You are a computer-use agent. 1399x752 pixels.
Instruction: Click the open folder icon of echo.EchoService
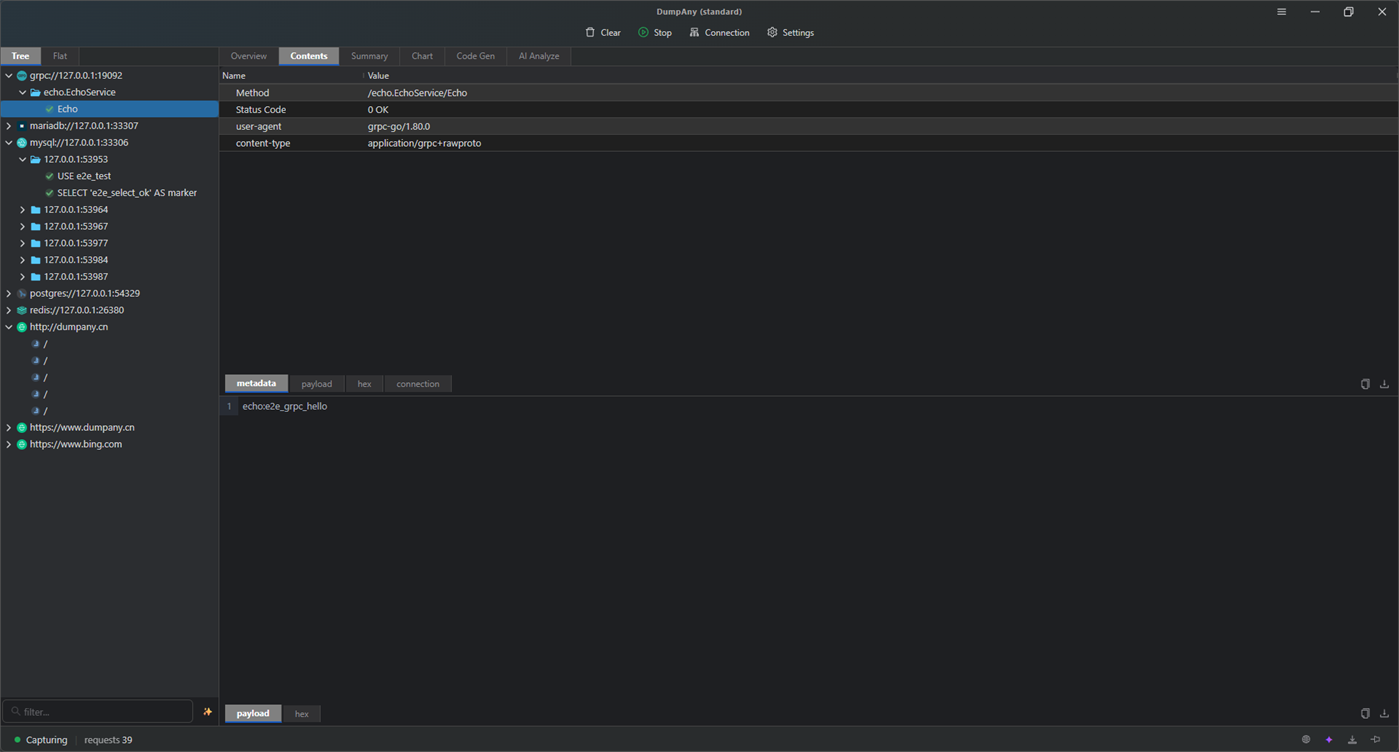click(x=36, y=92)
